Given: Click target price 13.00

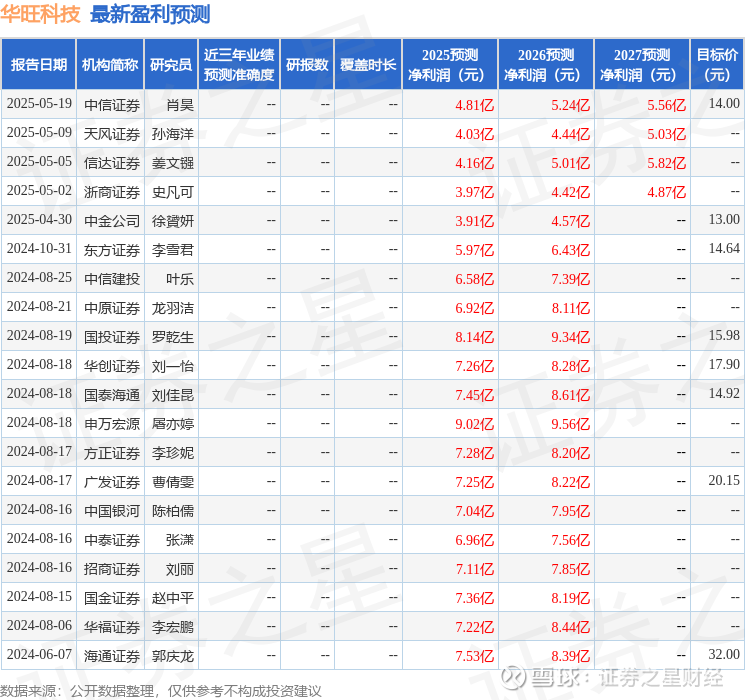Looking at the screenshot, I should click(724, 220).
